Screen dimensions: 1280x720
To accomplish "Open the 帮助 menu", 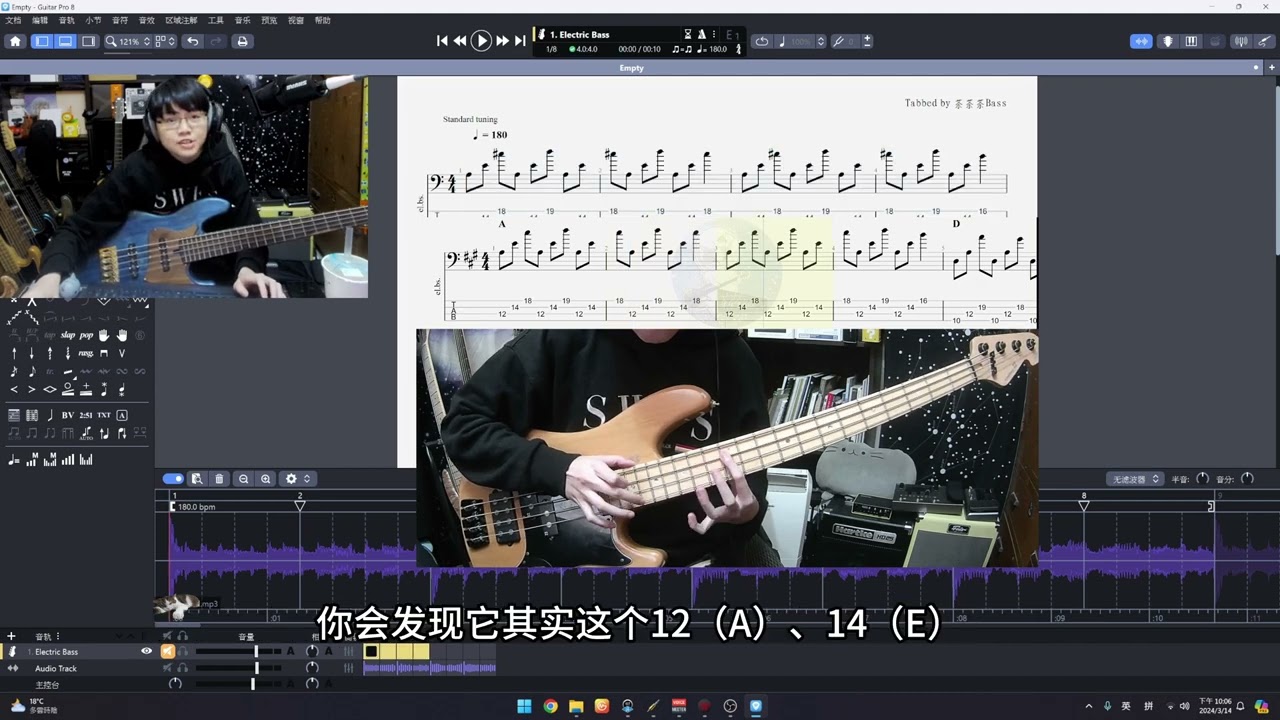I will pos(322,20).
